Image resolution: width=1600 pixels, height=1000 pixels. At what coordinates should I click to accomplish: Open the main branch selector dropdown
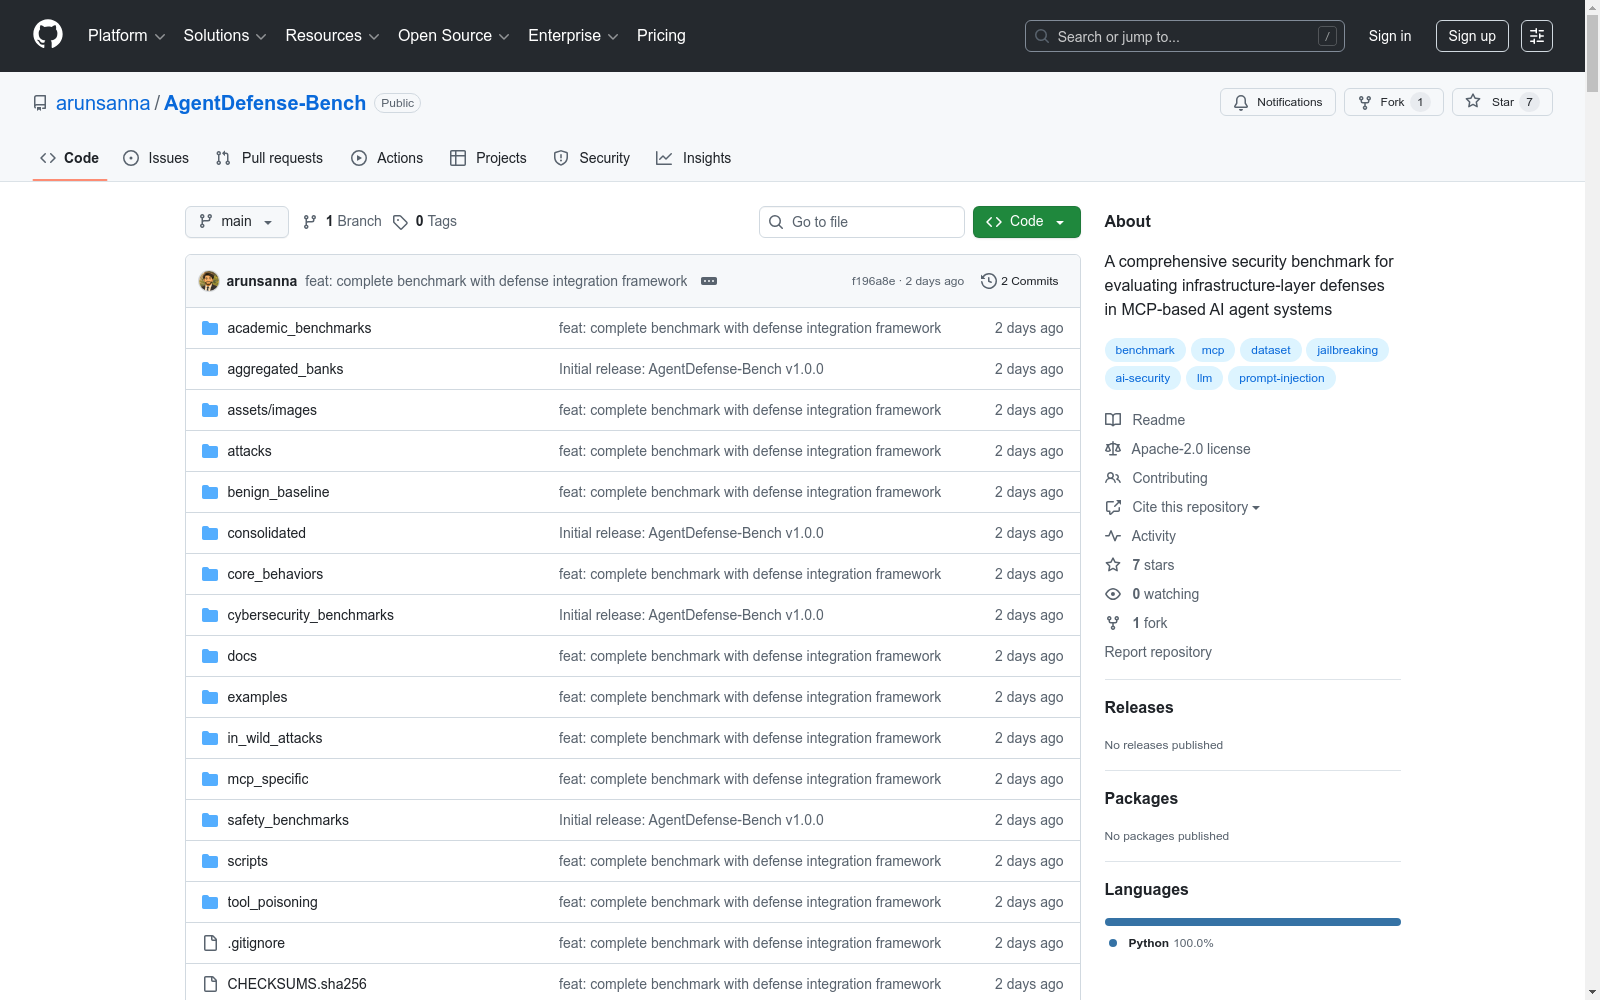click(237, 222)
